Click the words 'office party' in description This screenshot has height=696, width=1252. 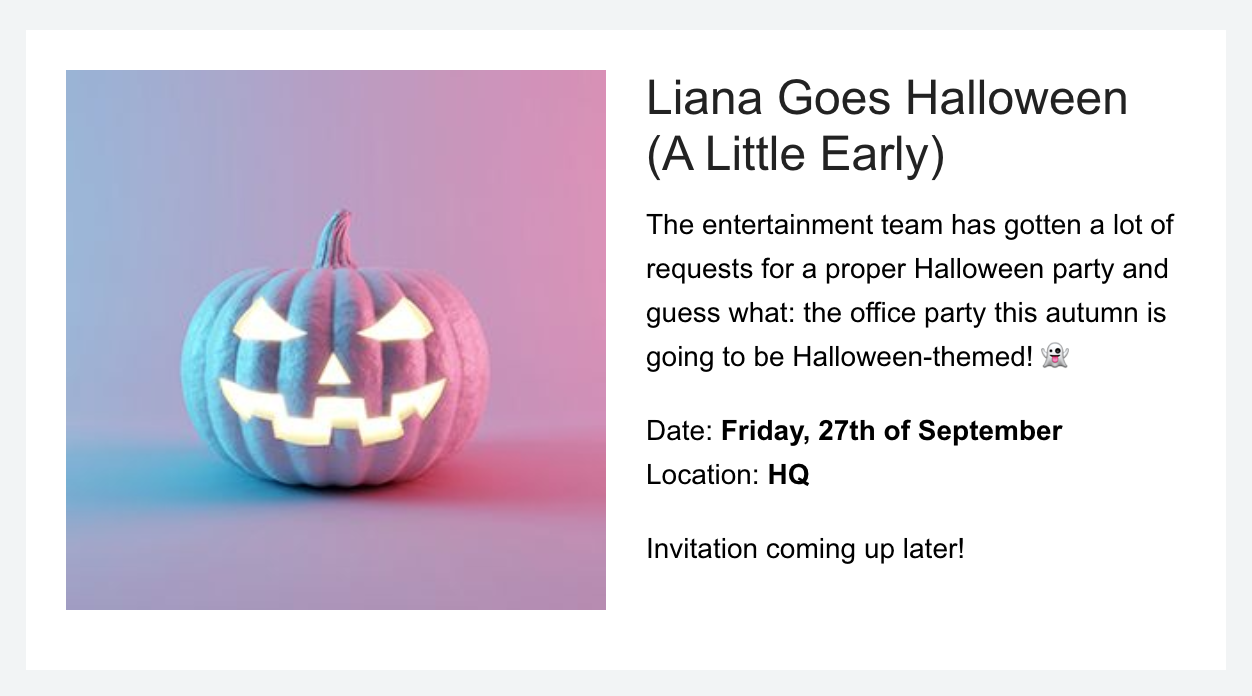click(917, 313)
